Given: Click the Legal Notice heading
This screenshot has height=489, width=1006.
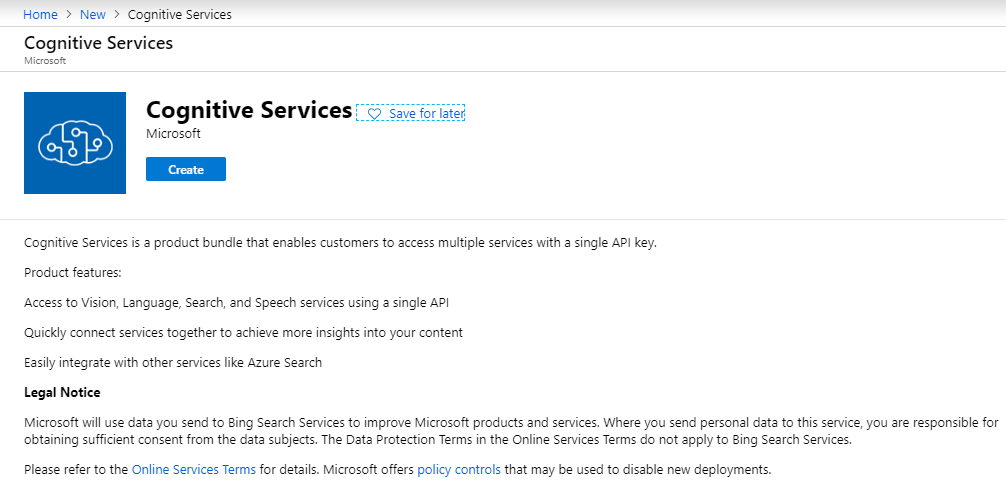Looking at the screenshot, I should click(62, 392).
